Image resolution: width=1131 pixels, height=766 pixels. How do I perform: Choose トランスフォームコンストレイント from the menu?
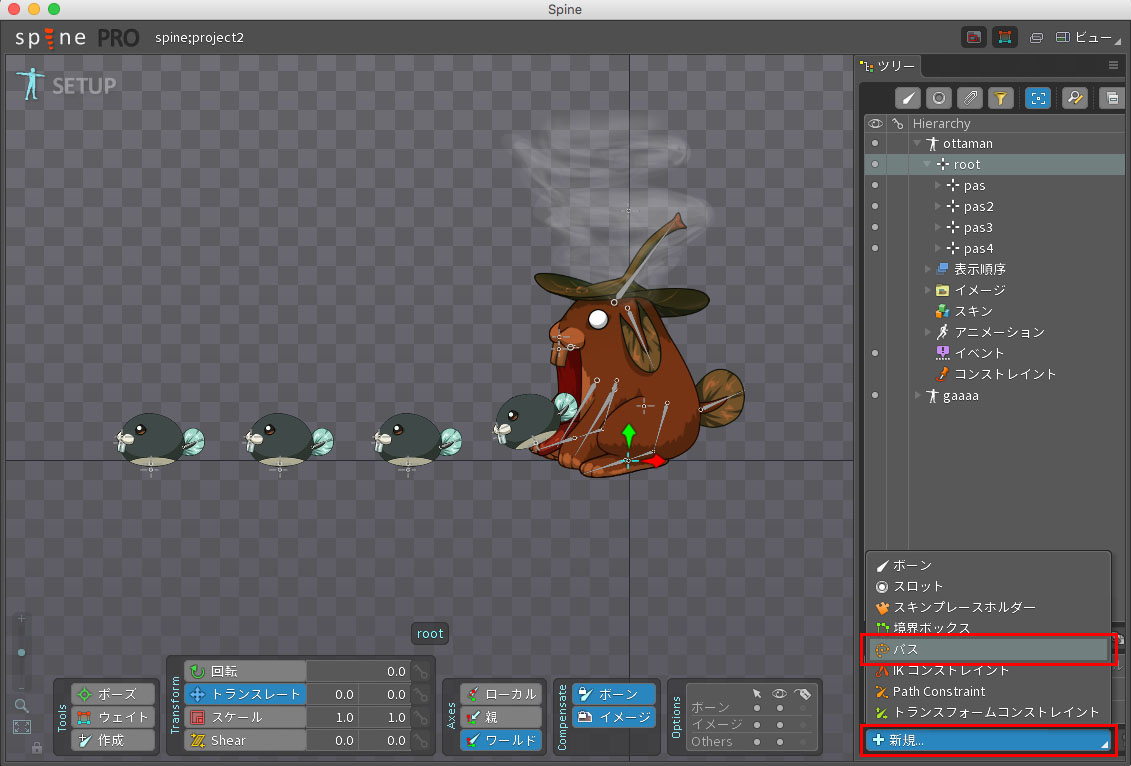point(988,712)
